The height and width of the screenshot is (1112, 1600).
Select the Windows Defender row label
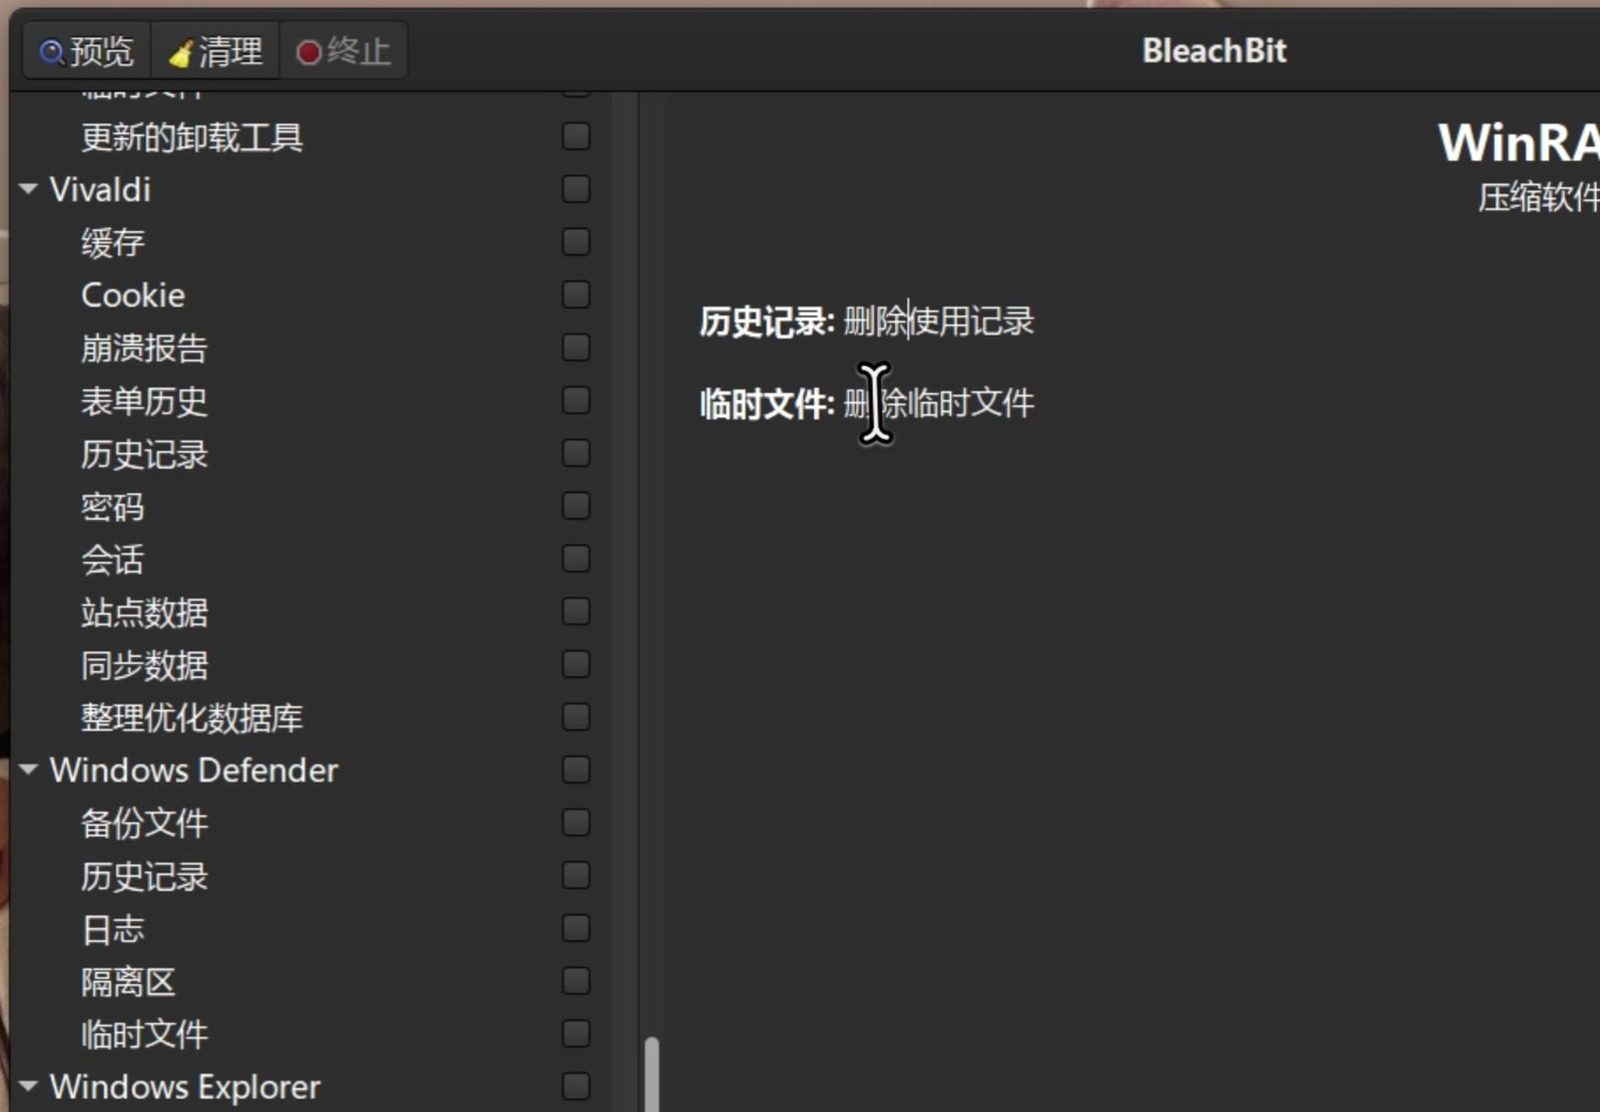tap(194, 770)
